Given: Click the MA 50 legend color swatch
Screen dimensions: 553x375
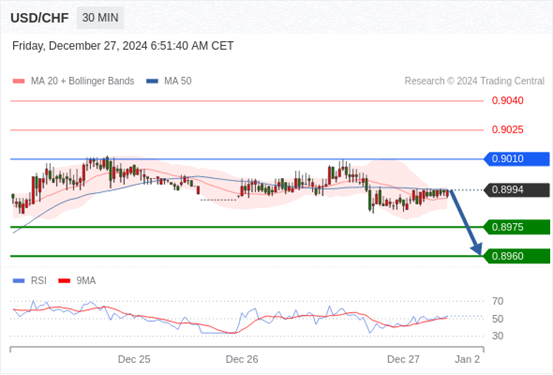Looking at the screenshot, I should pos(152,81).
